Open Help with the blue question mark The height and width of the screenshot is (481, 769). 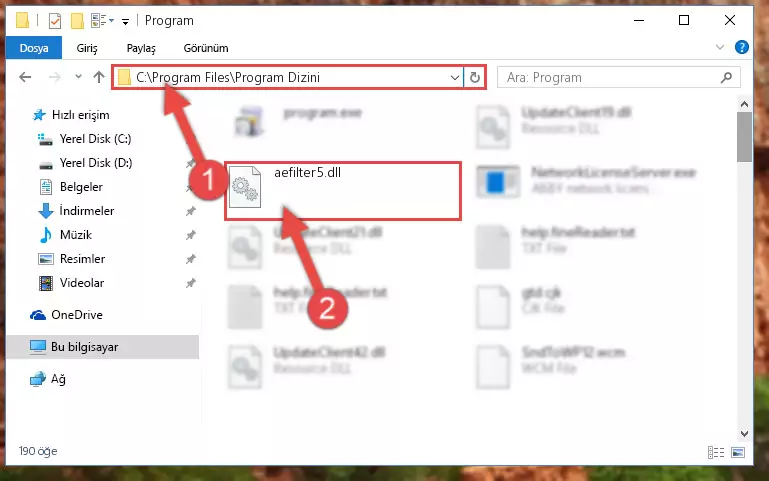coord(742,47)
